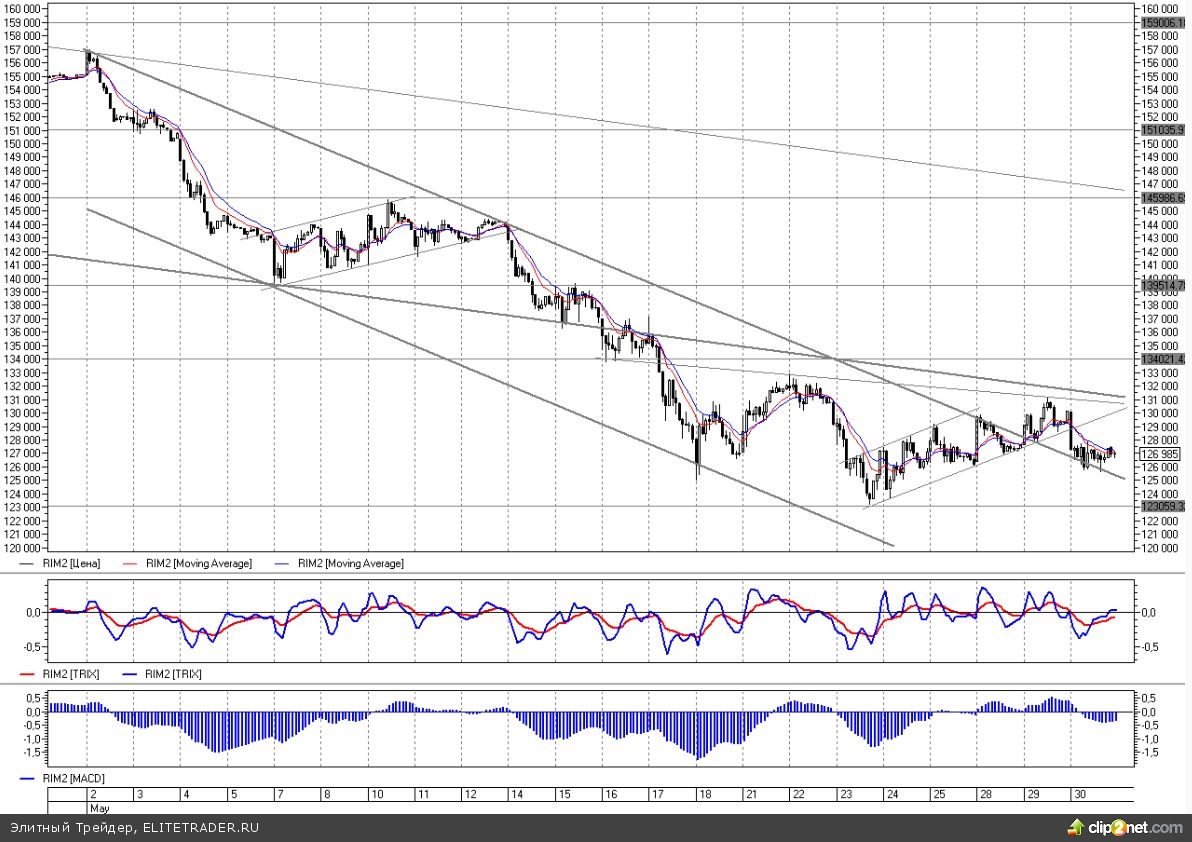Click date 30 on the time axis
The height and width of the screenshot is (842, 1192).
(x=1077, y=794)
